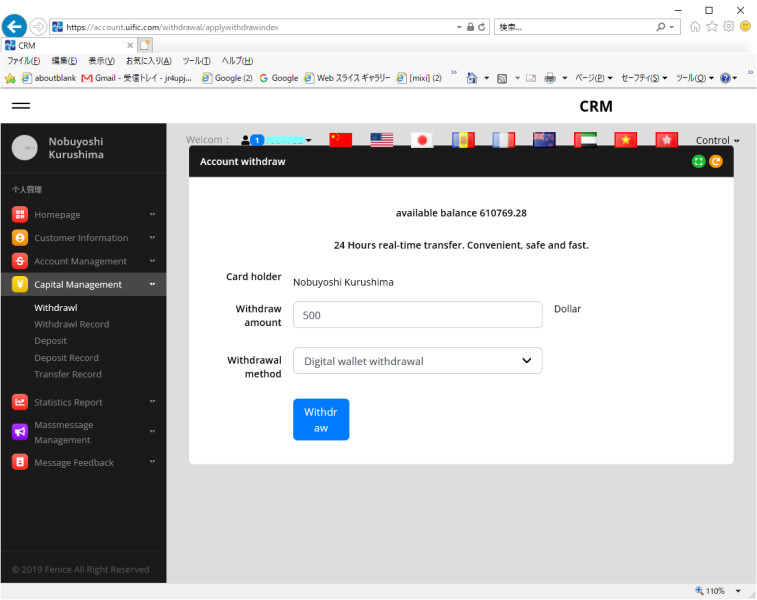Image resolution: width=757 pixels, height=600 pixels.
Task: Click the Massmessage Management megaphone icon
Action: point(20,432)
